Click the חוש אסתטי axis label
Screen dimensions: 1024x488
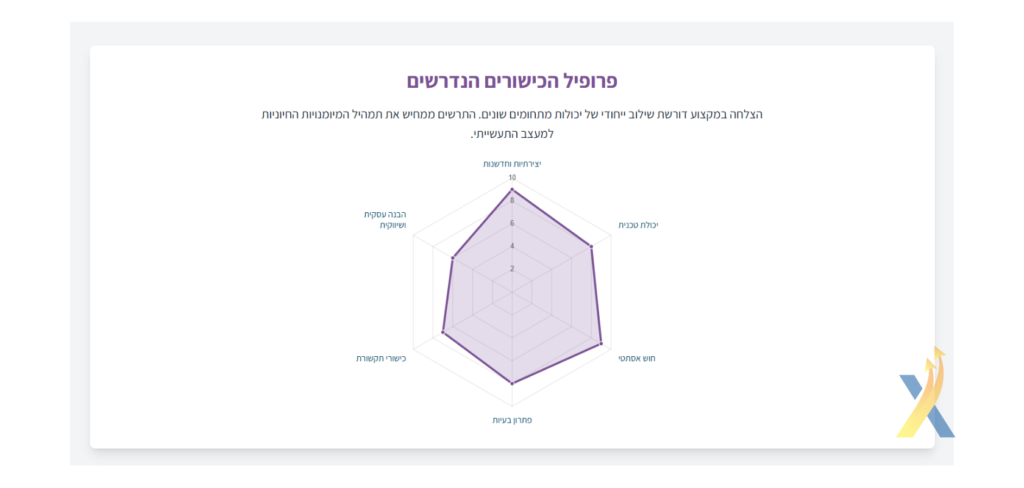[x=637, y=358]
